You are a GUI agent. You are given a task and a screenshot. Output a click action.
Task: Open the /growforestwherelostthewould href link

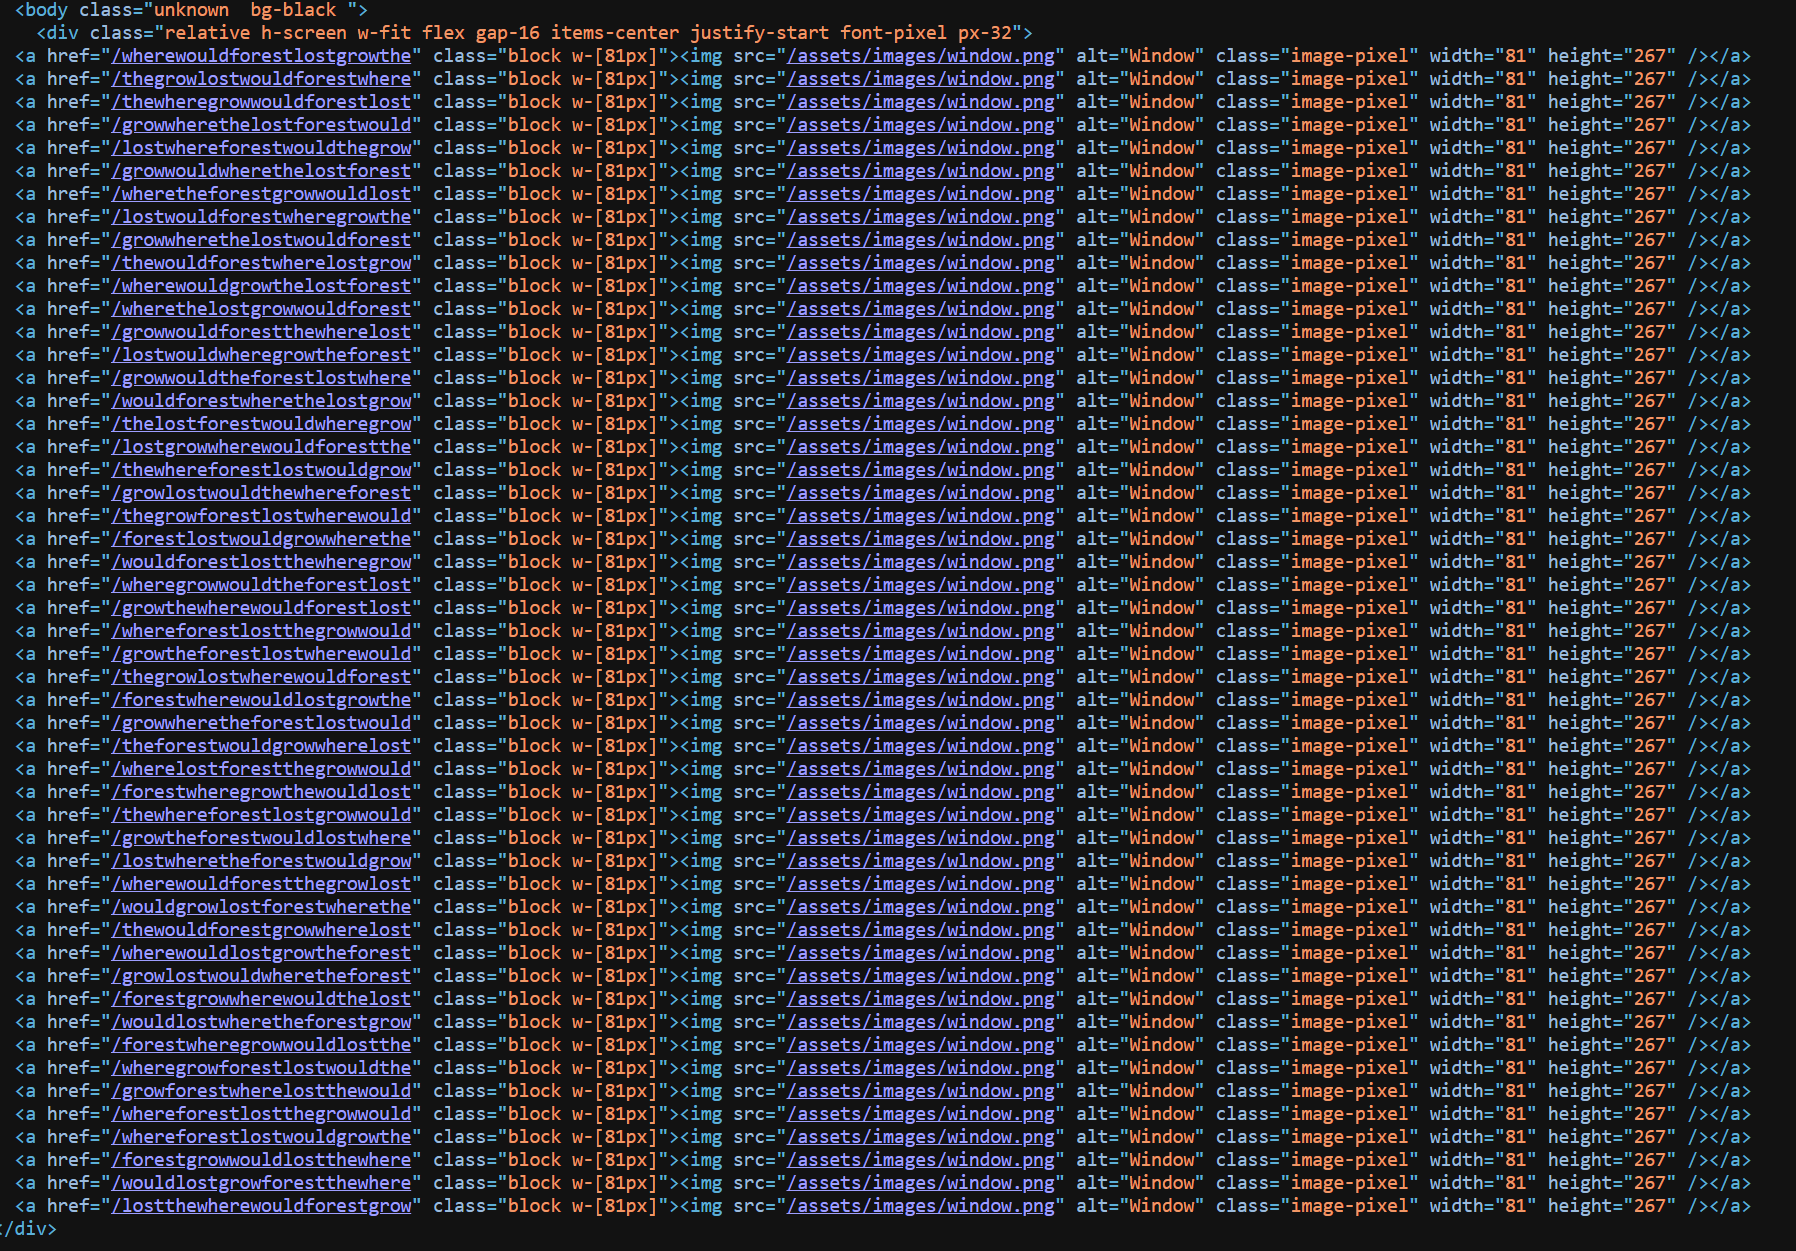coord(261,1091)
